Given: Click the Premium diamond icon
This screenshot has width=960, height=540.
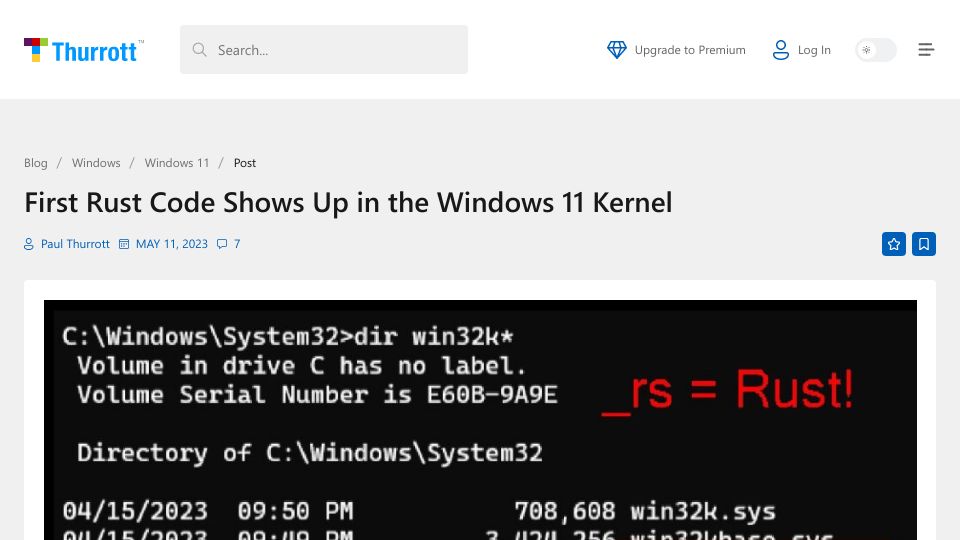Looking at the screenshot, I should click(x=617, y=50).
